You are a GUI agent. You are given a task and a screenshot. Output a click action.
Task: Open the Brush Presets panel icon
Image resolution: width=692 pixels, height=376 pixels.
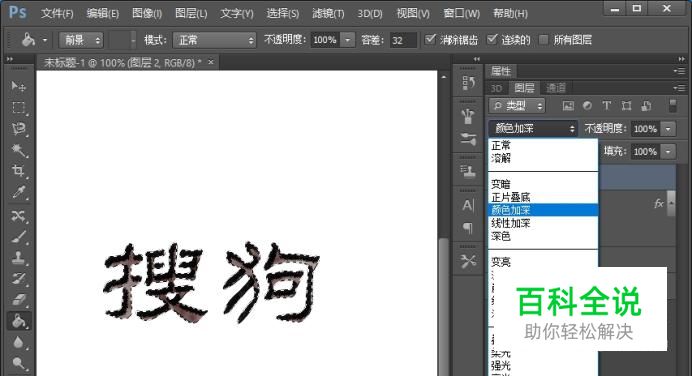[468, 117]
